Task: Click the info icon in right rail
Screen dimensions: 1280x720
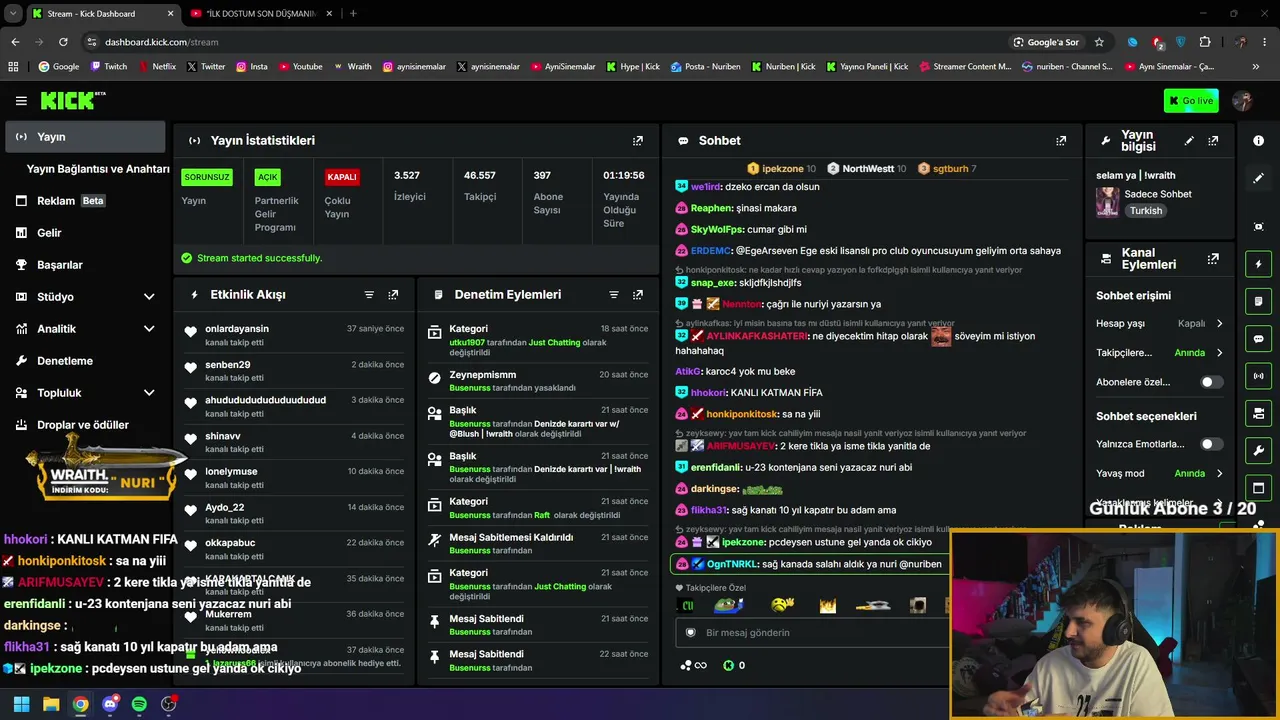Action: pyautogui.click(x=1259, y=141)
